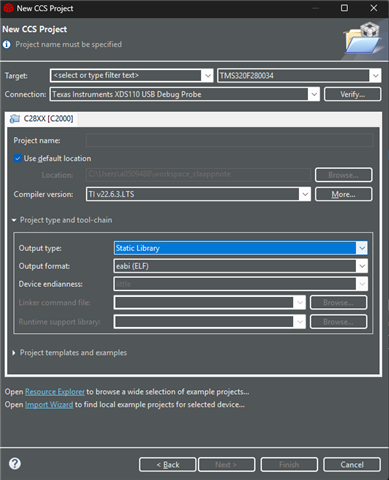Viewport: 389px width, 480px height.
Task: Click the Browse... button for Location
Action: point(343,175)
